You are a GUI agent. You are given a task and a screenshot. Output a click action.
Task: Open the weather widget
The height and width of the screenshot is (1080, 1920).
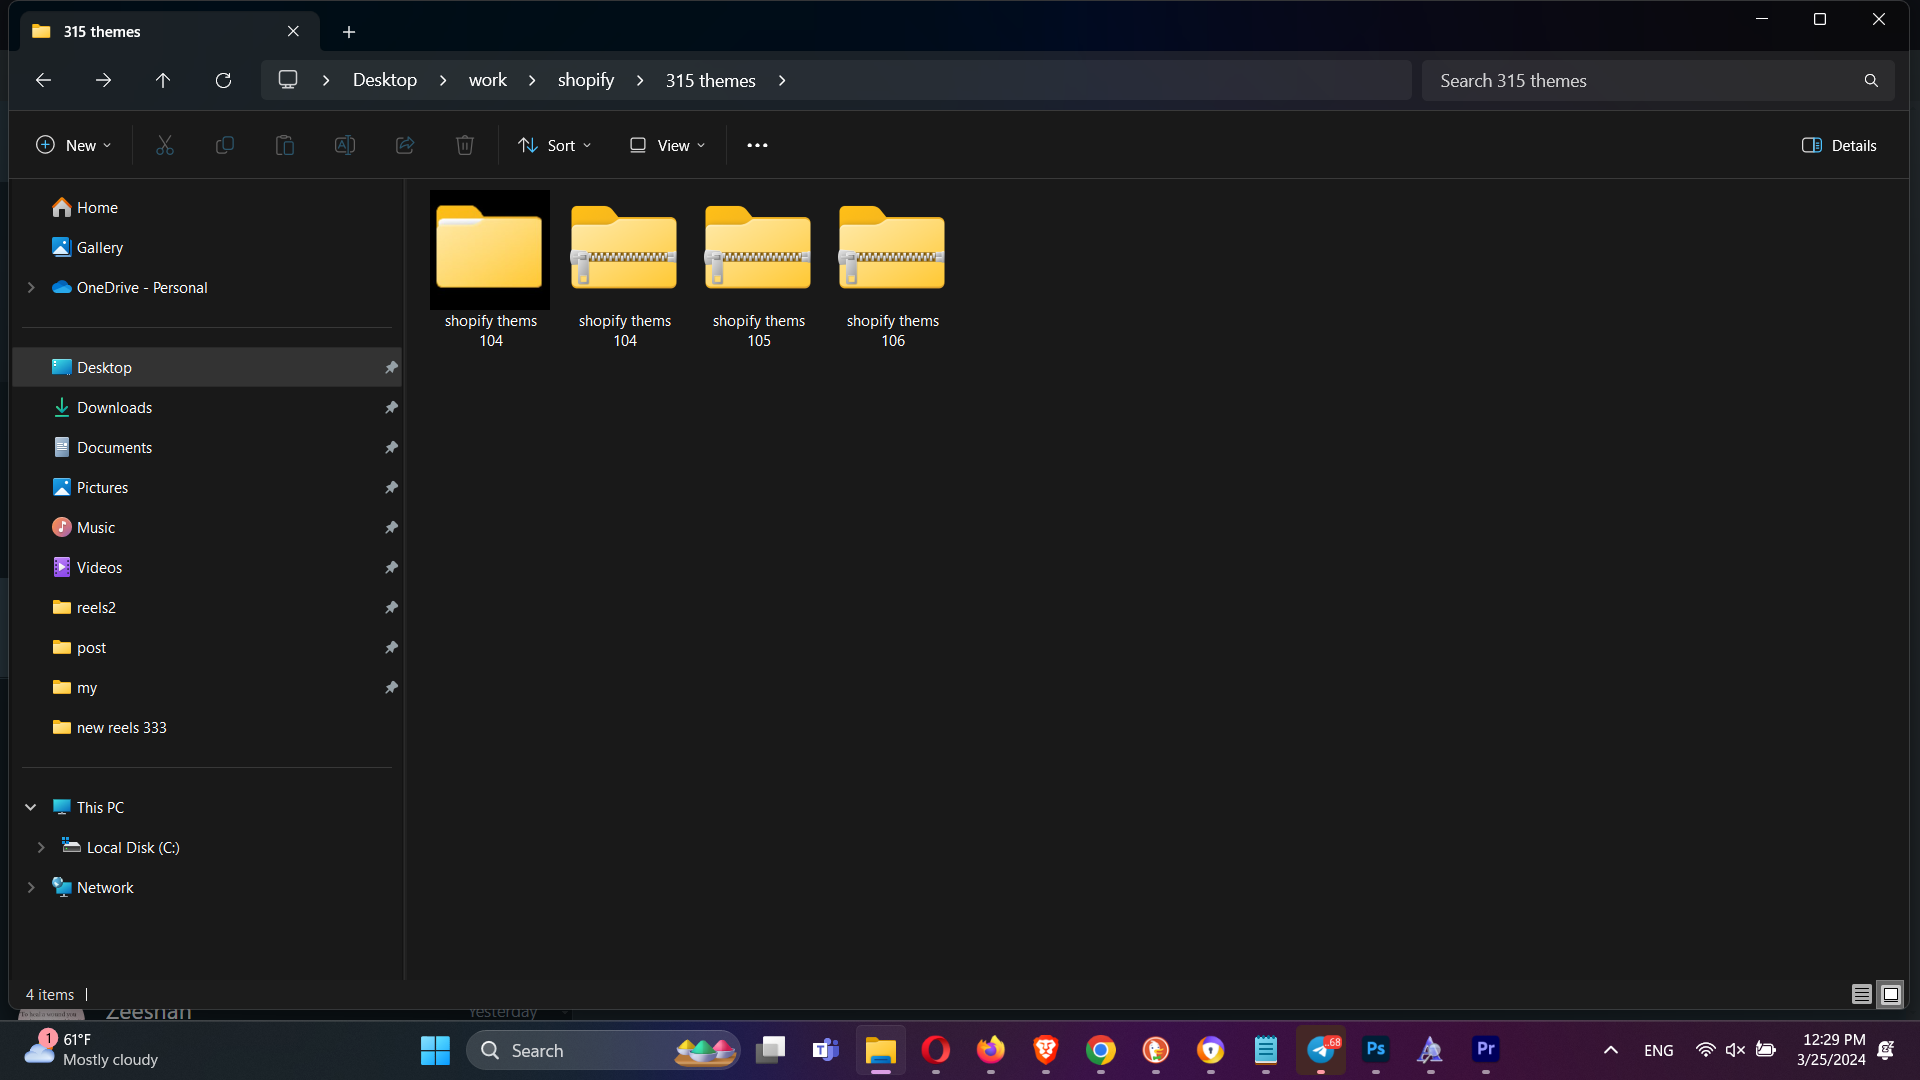point(92,1050)
